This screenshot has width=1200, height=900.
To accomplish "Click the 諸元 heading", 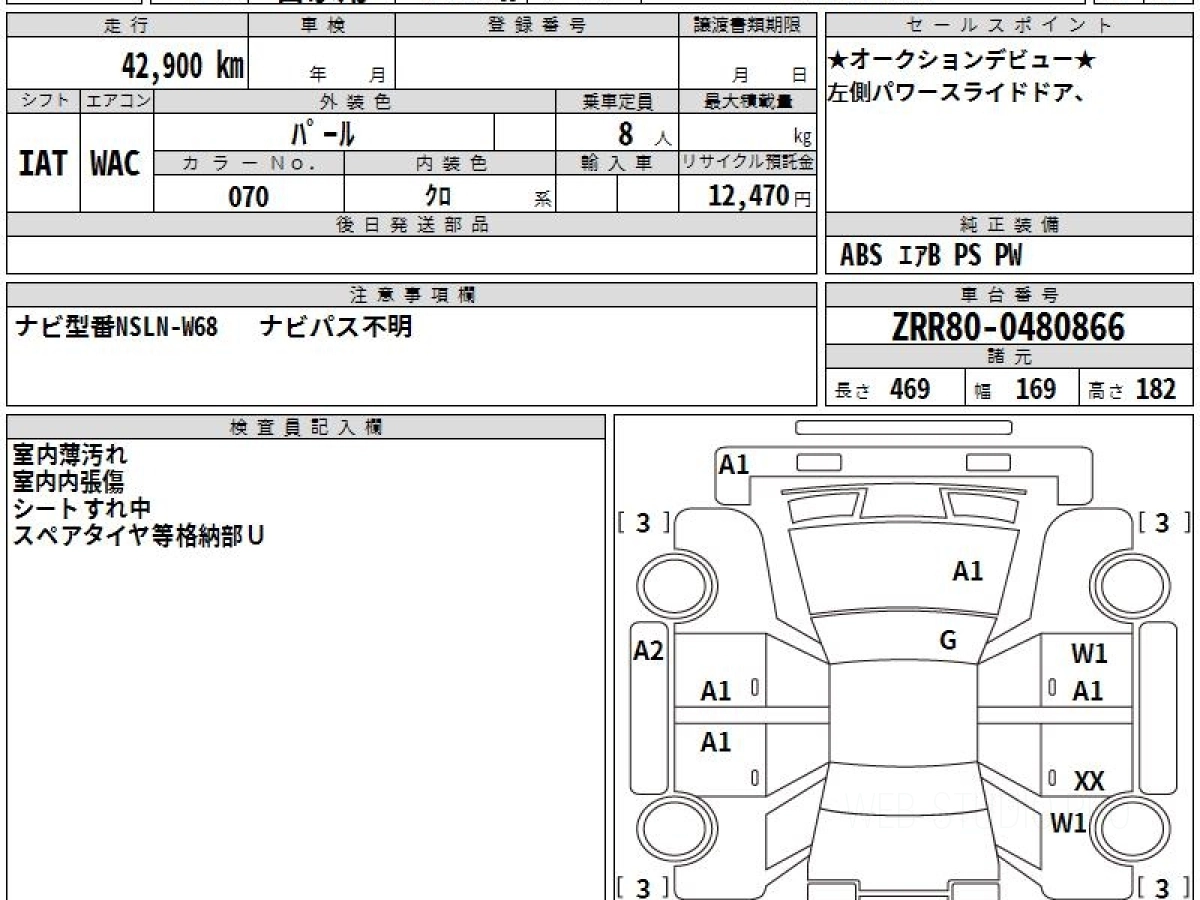I will click(x=1009, y=357).
